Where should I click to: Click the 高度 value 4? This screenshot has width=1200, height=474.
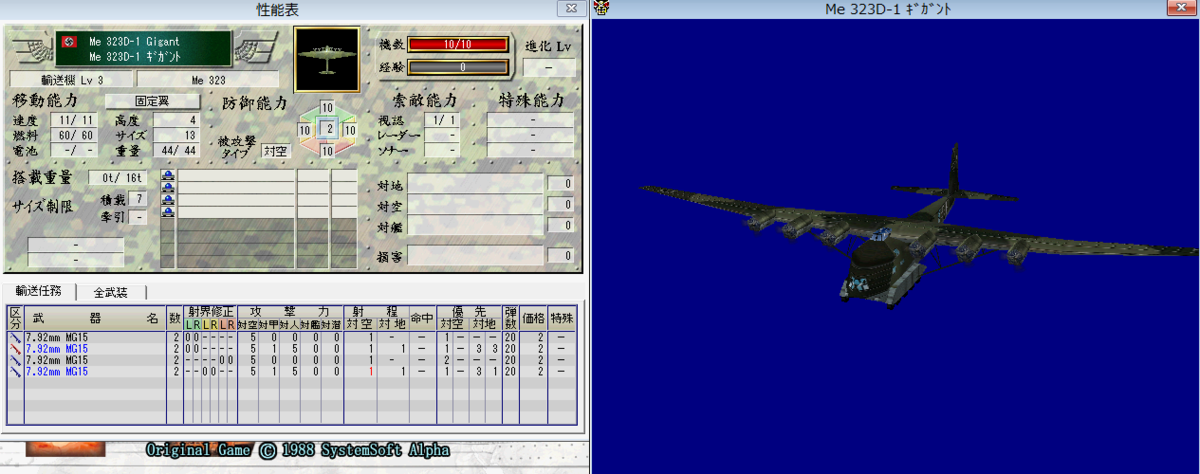pos(176,119)
